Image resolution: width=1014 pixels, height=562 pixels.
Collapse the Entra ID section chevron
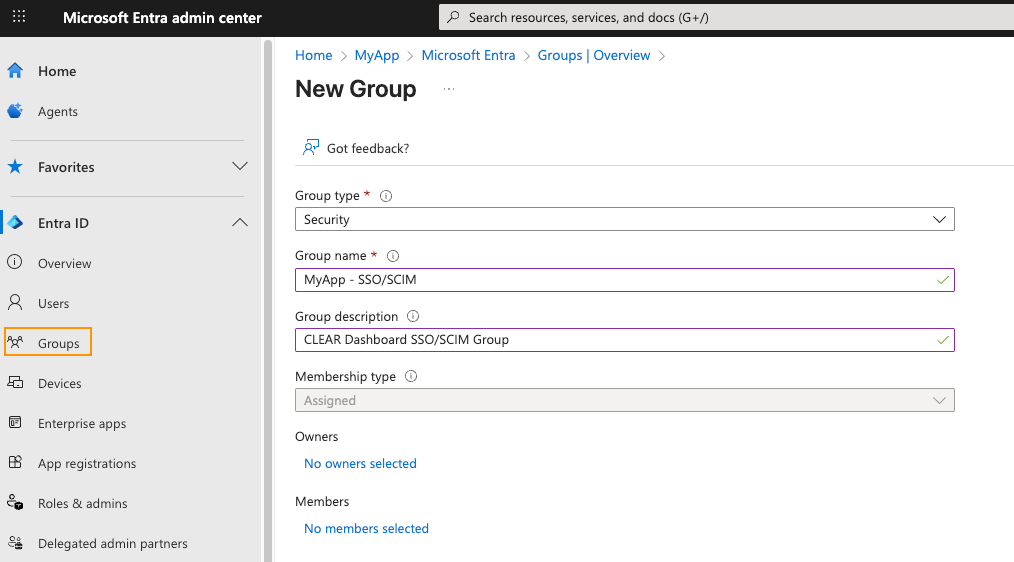click(240, 222)
